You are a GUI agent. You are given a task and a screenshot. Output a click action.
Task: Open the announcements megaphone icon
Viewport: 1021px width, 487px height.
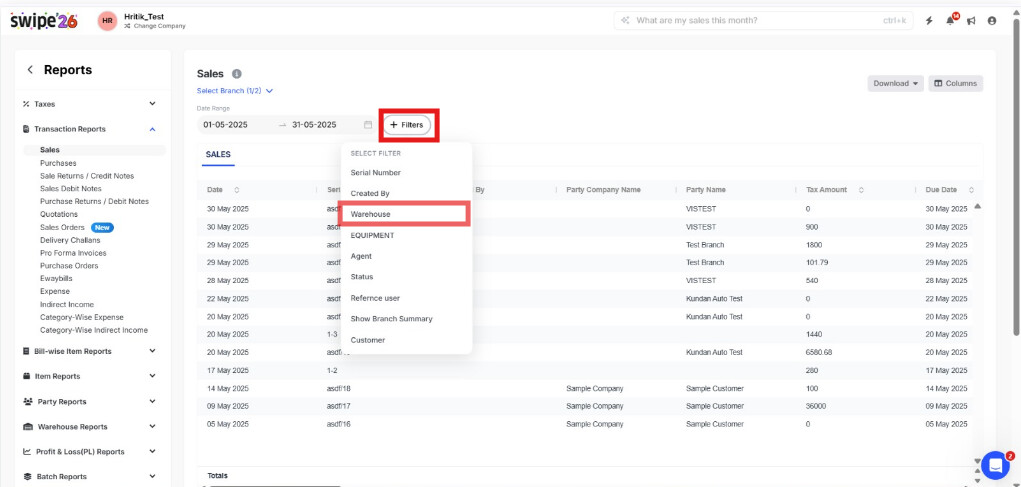pyautogui.click(x=971, y=21)
